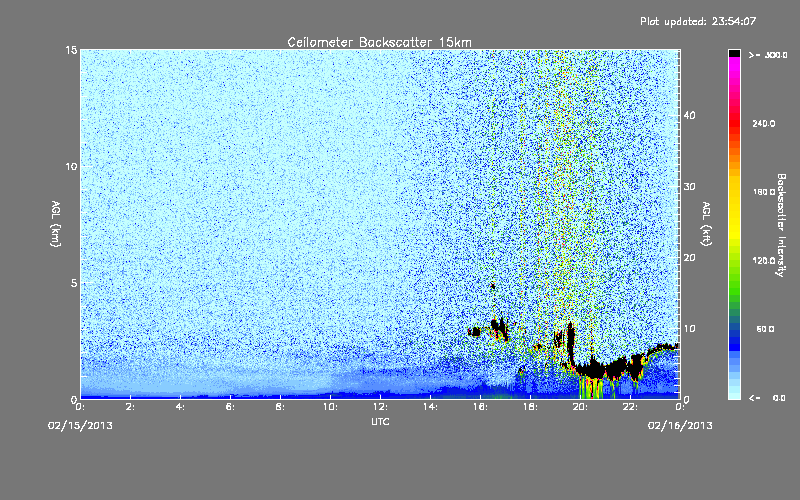The image size is (800, 500).
Task: Click the 10 km tick on left axis
Action: pyautogui.click(x=71, y=167)
